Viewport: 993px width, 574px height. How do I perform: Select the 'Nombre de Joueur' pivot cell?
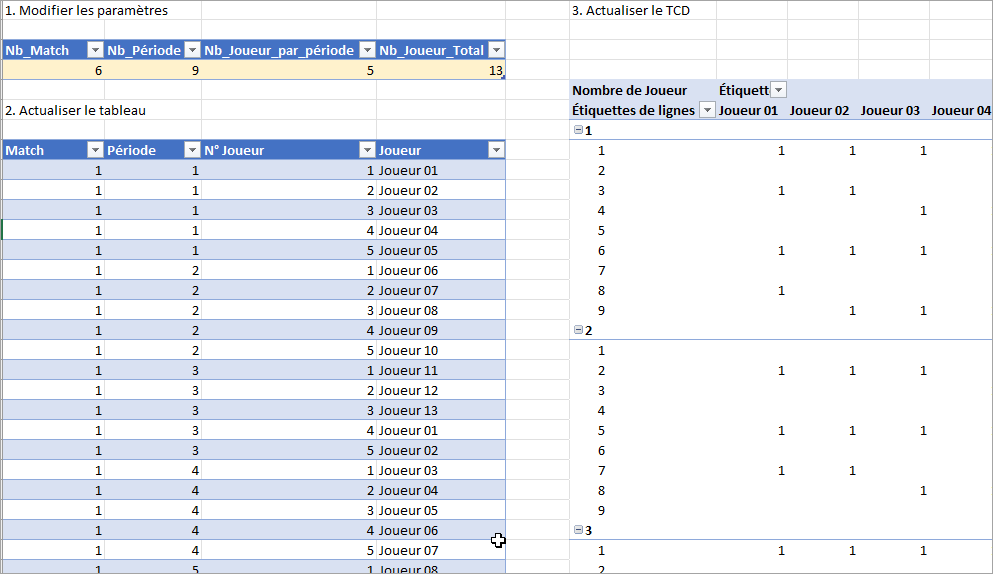[629, 90]
